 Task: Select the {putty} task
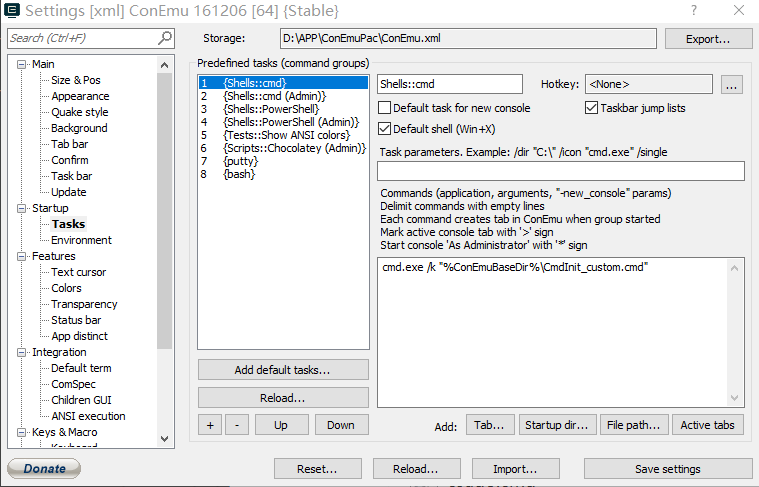(283, 161)
